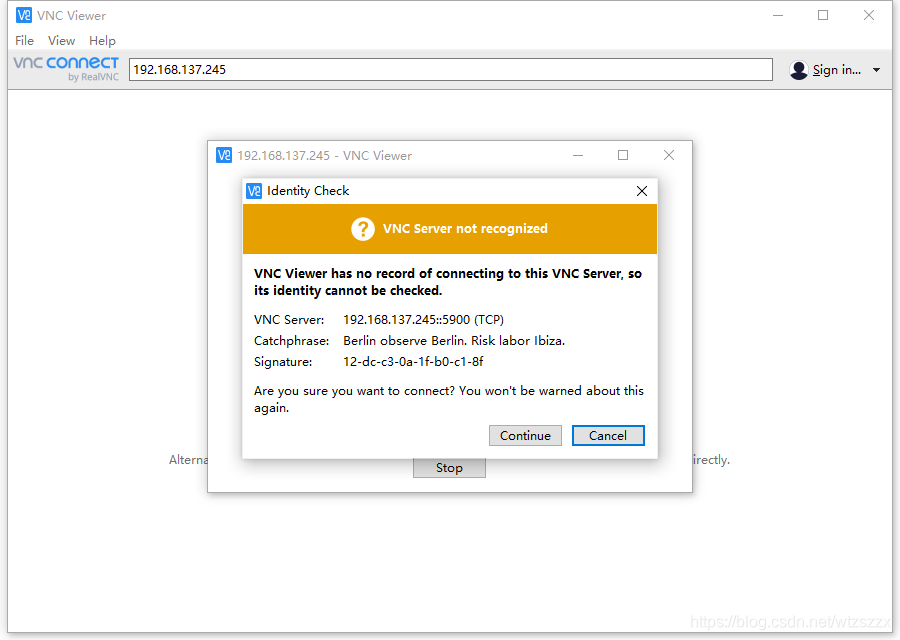
Task: Click Continue in Identity Check dialog
Action: 525,436
